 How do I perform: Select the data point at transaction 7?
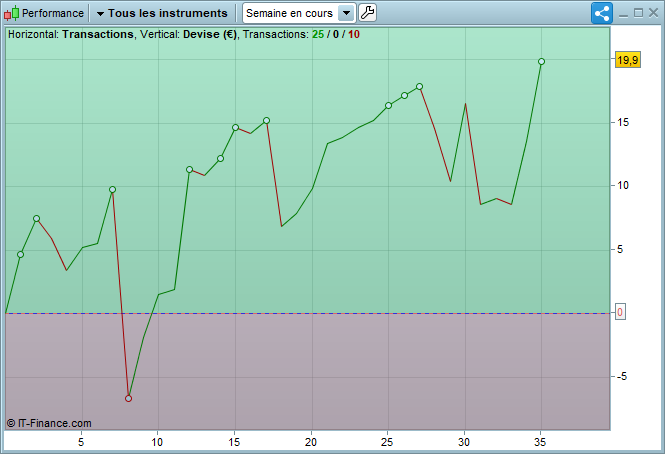tap(112, 190)
